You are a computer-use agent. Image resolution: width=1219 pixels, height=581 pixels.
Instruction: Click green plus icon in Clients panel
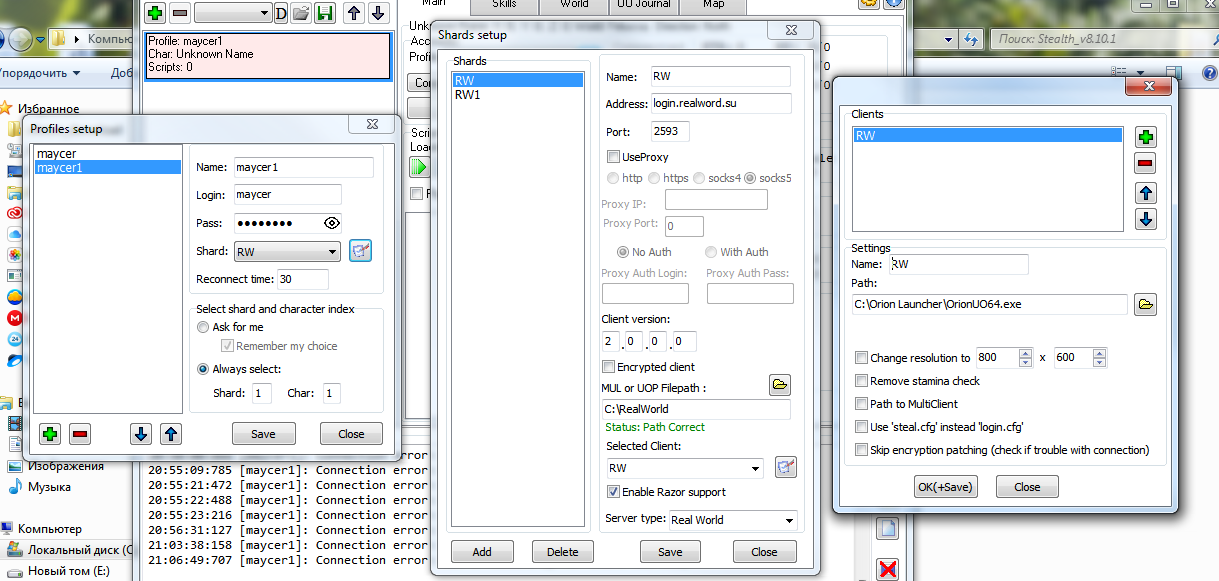point(1146,138)
